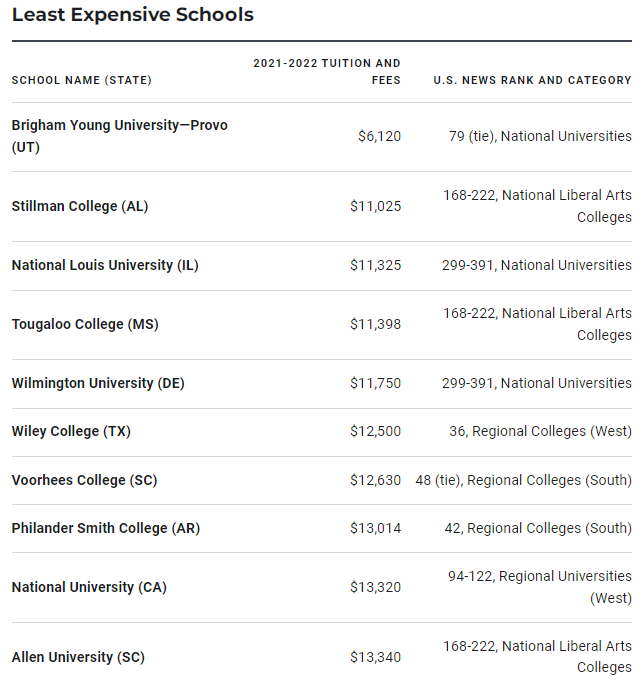
Task: Open National University (CA) entry
Action: (x=89, y=587)
